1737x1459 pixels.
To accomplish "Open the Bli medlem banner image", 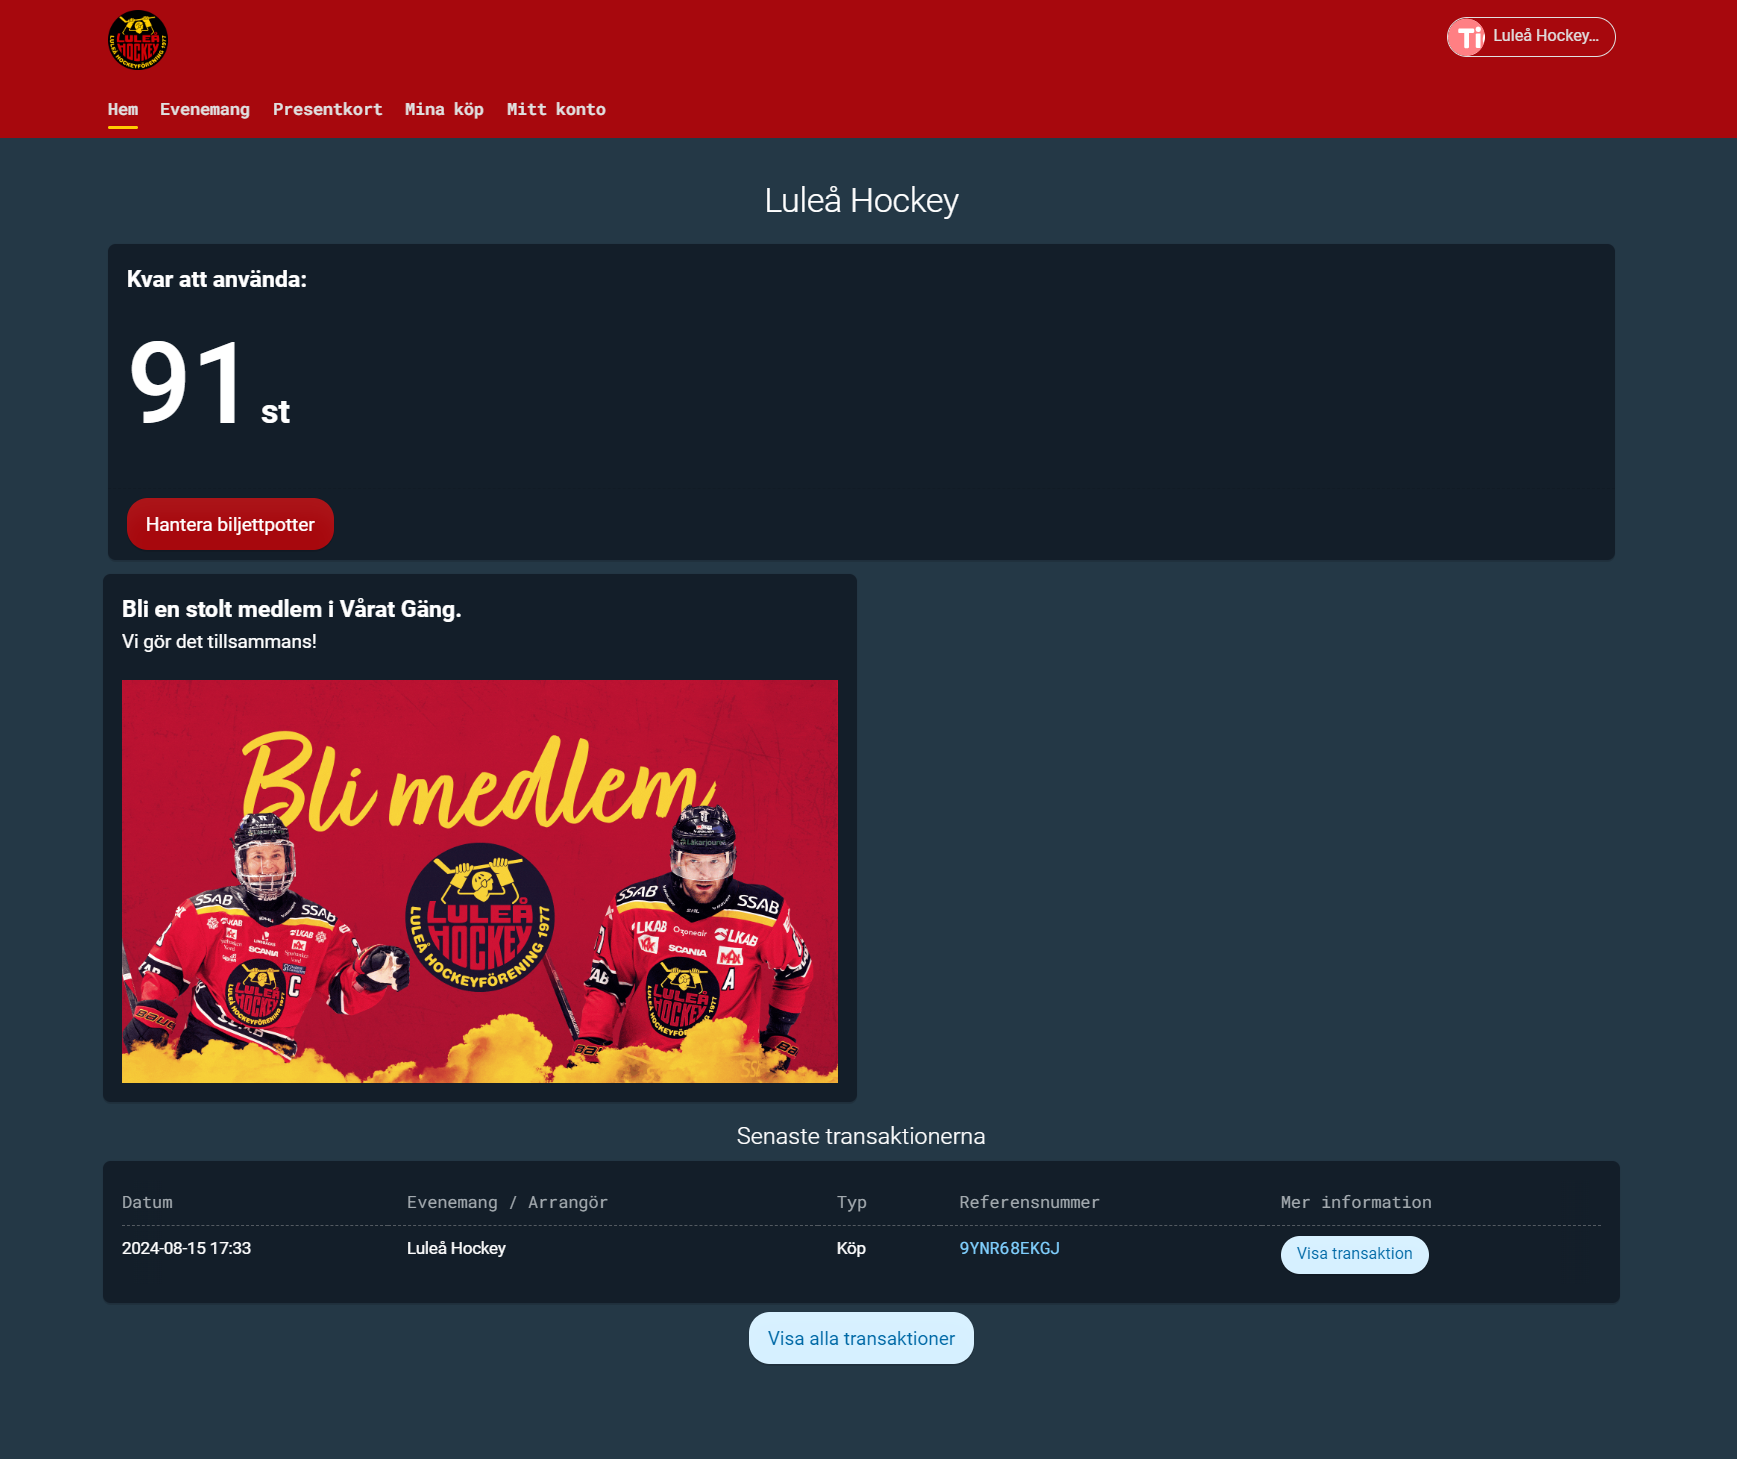I will (x=480, y=881).
